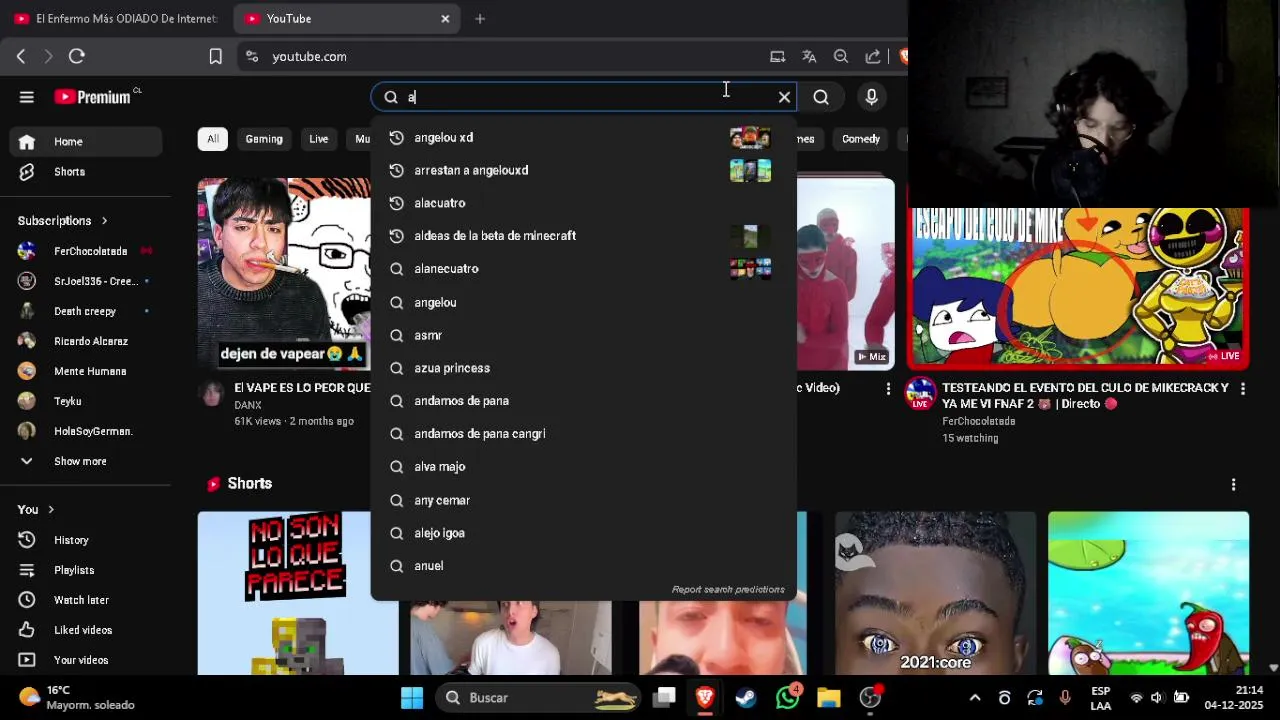
Task: Open FerChocolatada subscription channel
Action: 86,251
